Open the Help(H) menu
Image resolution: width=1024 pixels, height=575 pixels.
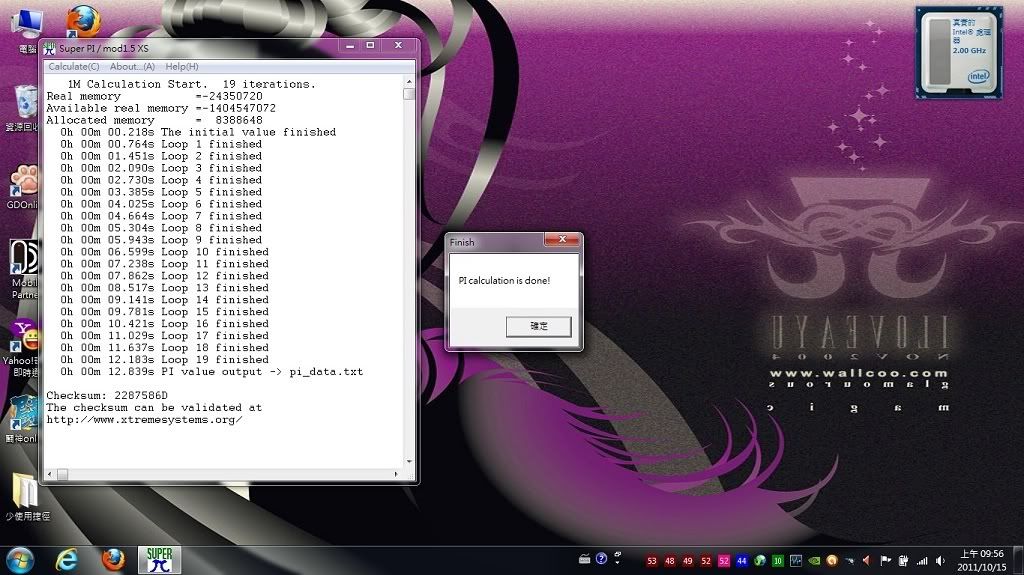coord(182,66)
